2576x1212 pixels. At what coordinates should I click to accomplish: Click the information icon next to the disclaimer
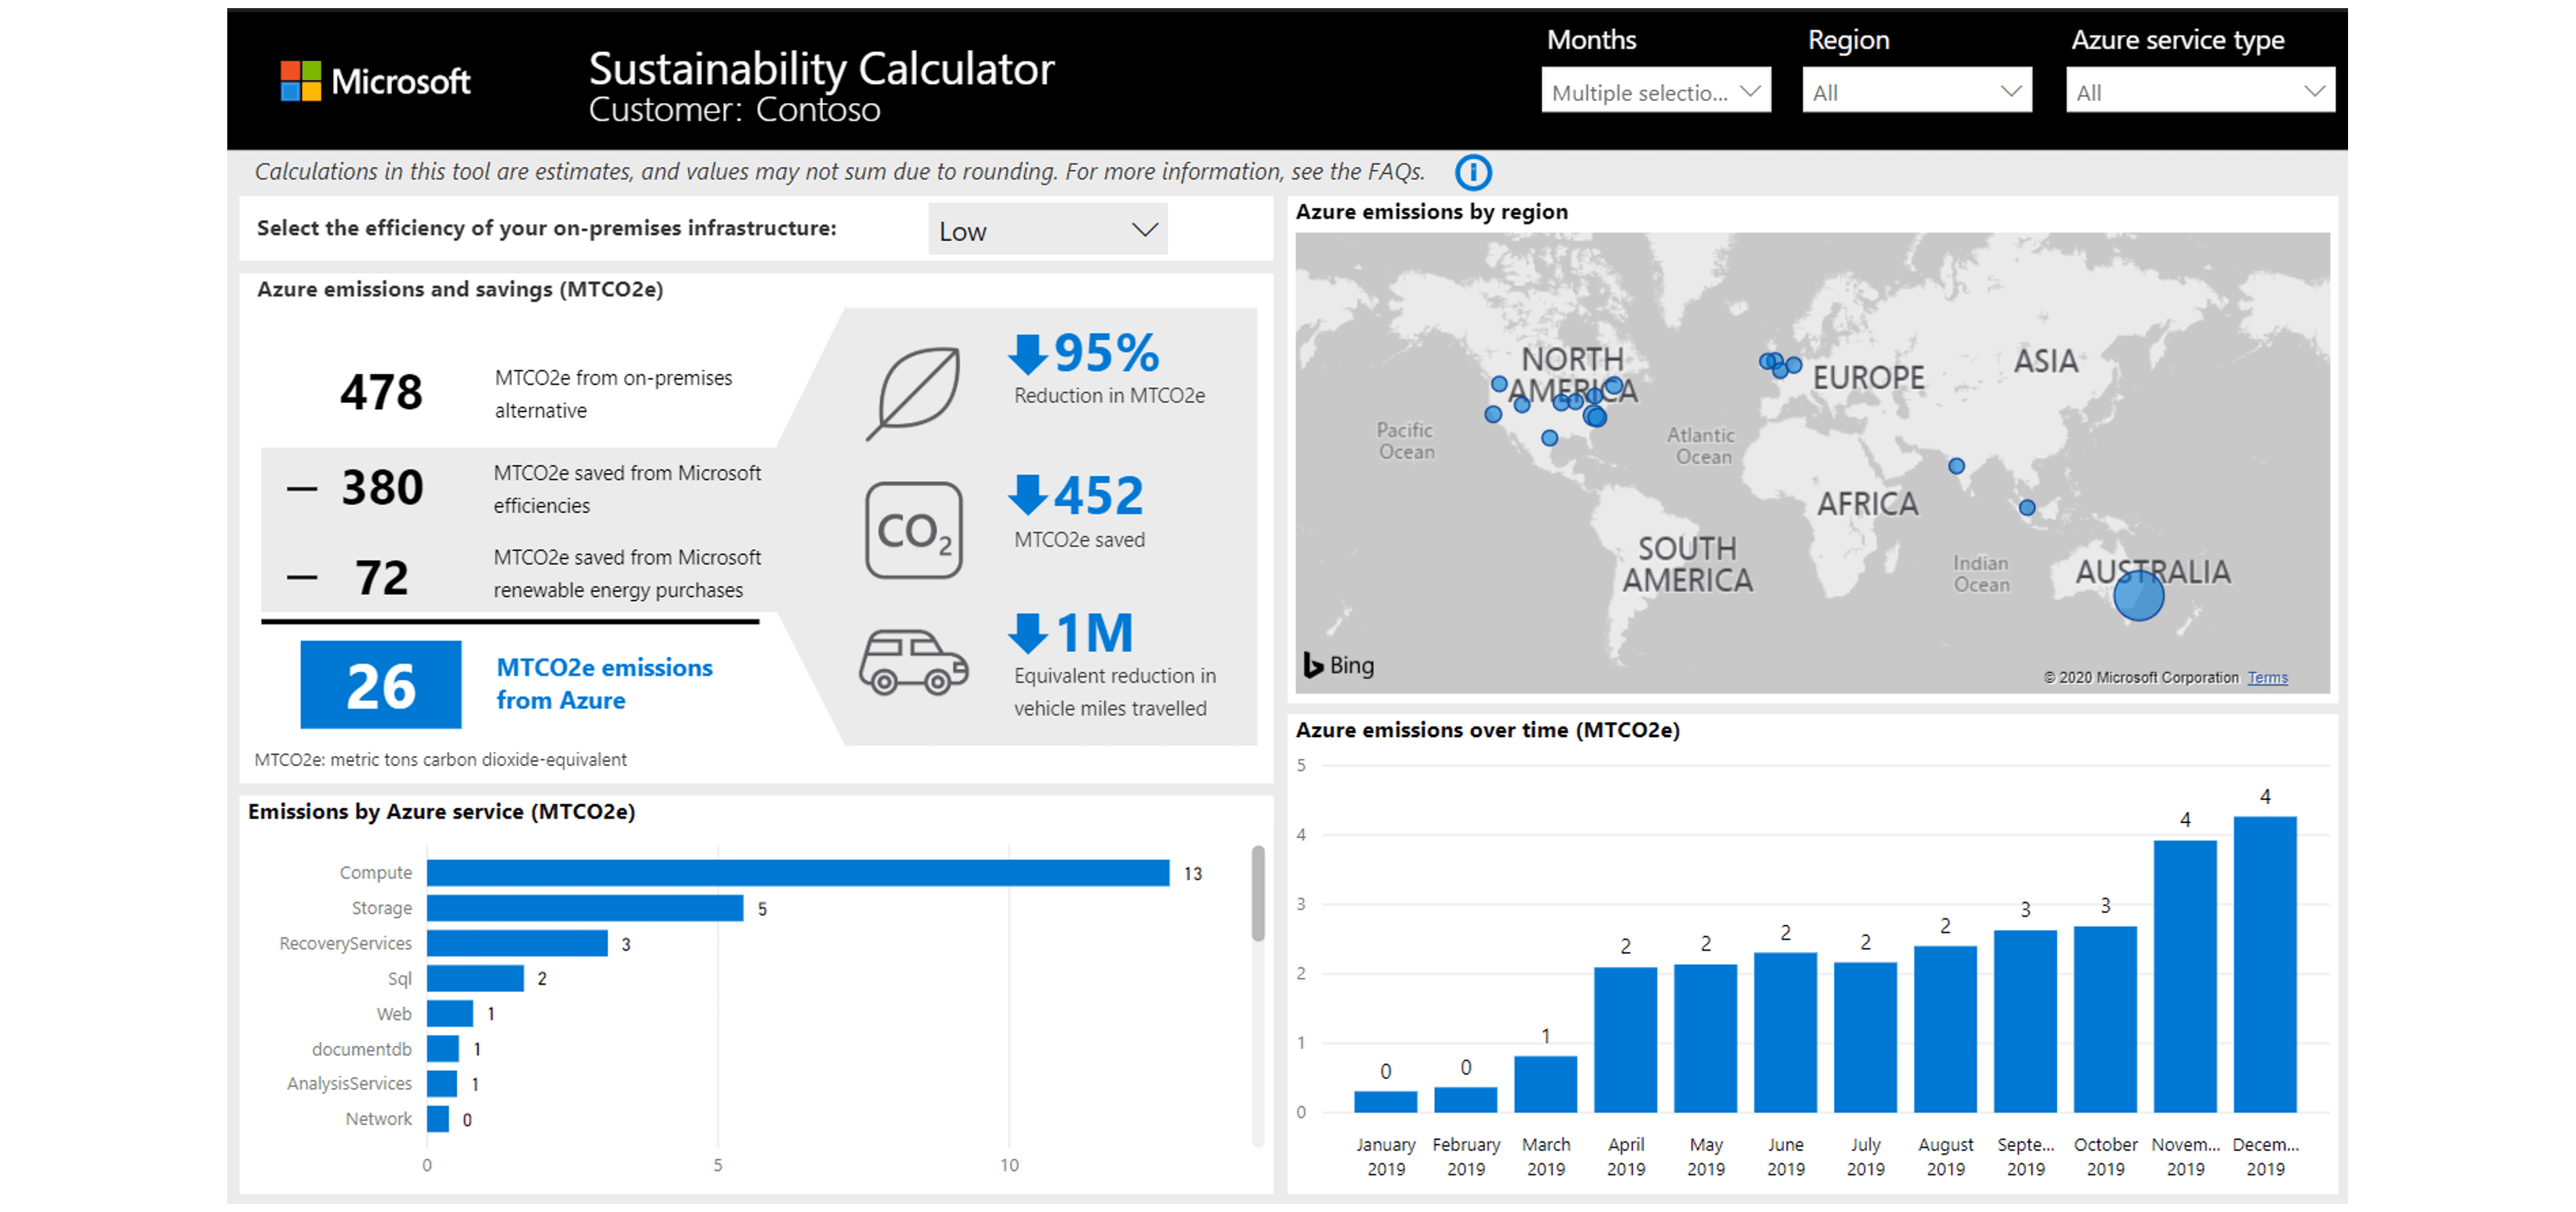tap(1473, 172)
